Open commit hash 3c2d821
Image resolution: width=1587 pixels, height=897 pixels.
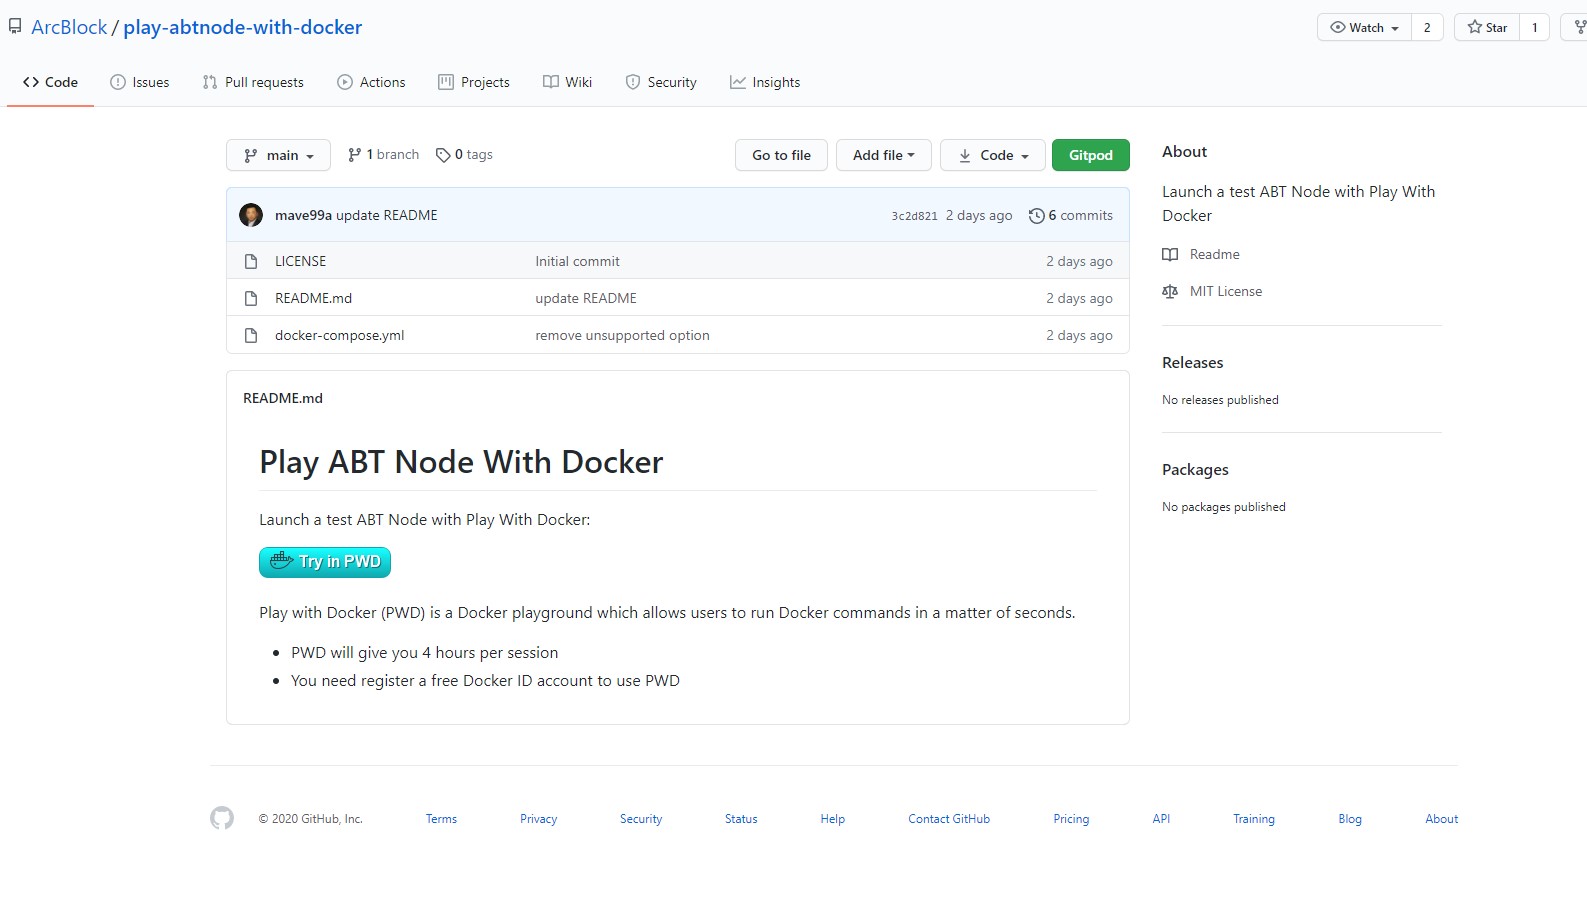click(x=914, y=216)
